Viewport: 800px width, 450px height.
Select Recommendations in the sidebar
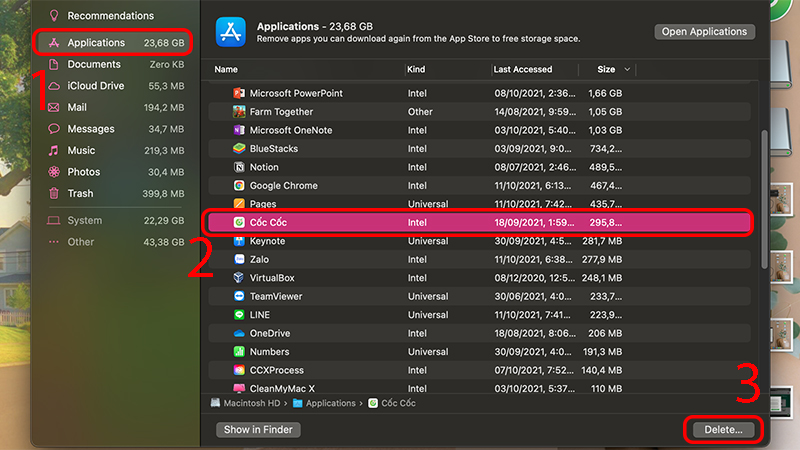click(111, 16)
